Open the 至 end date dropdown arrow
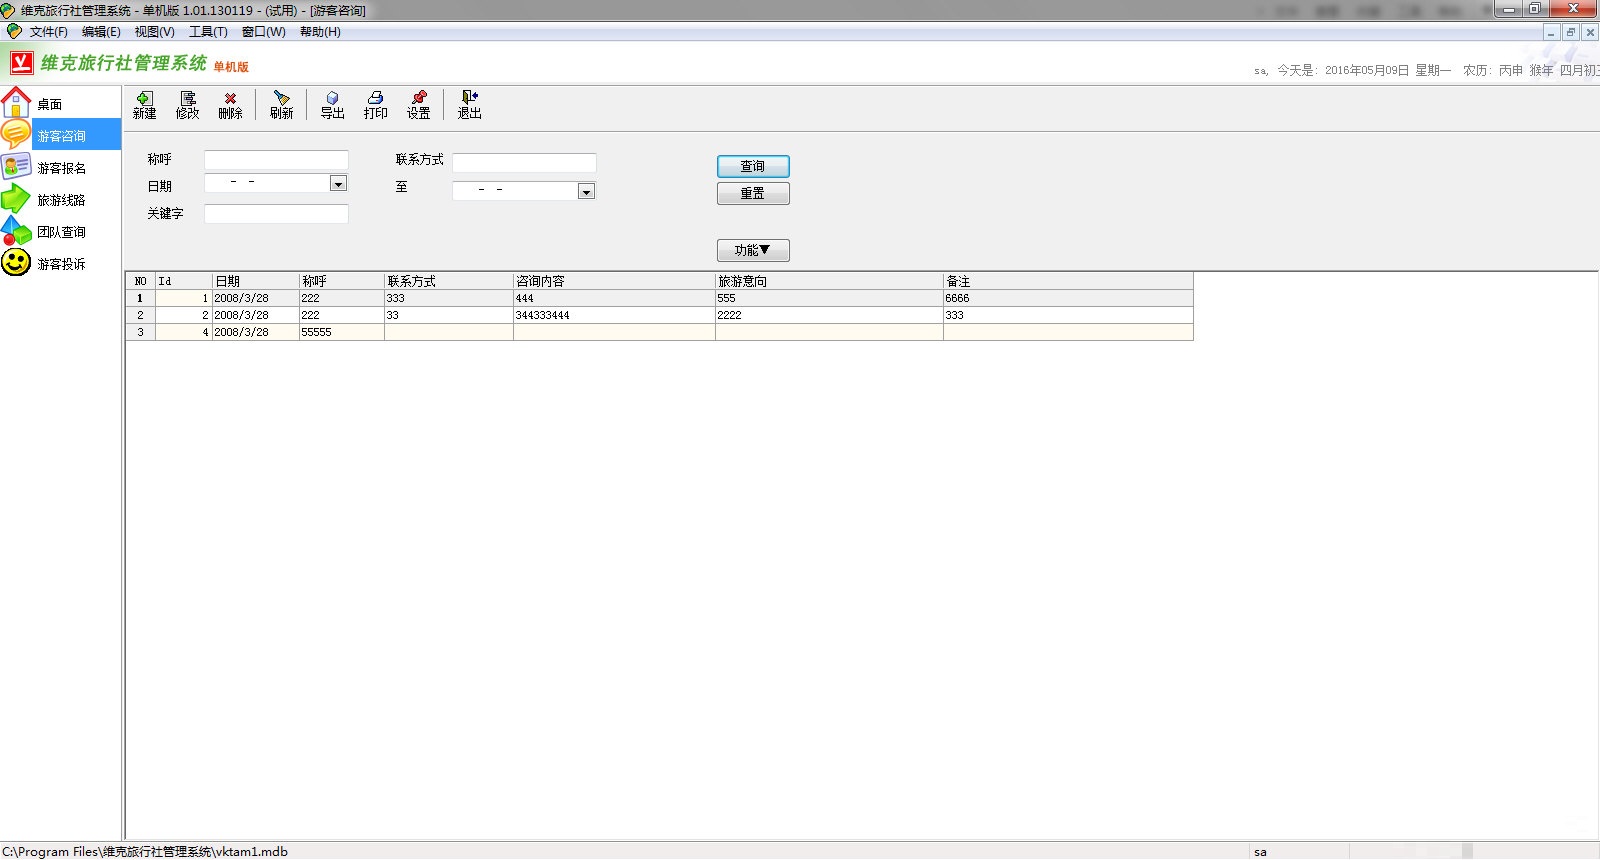 point(586,191)
